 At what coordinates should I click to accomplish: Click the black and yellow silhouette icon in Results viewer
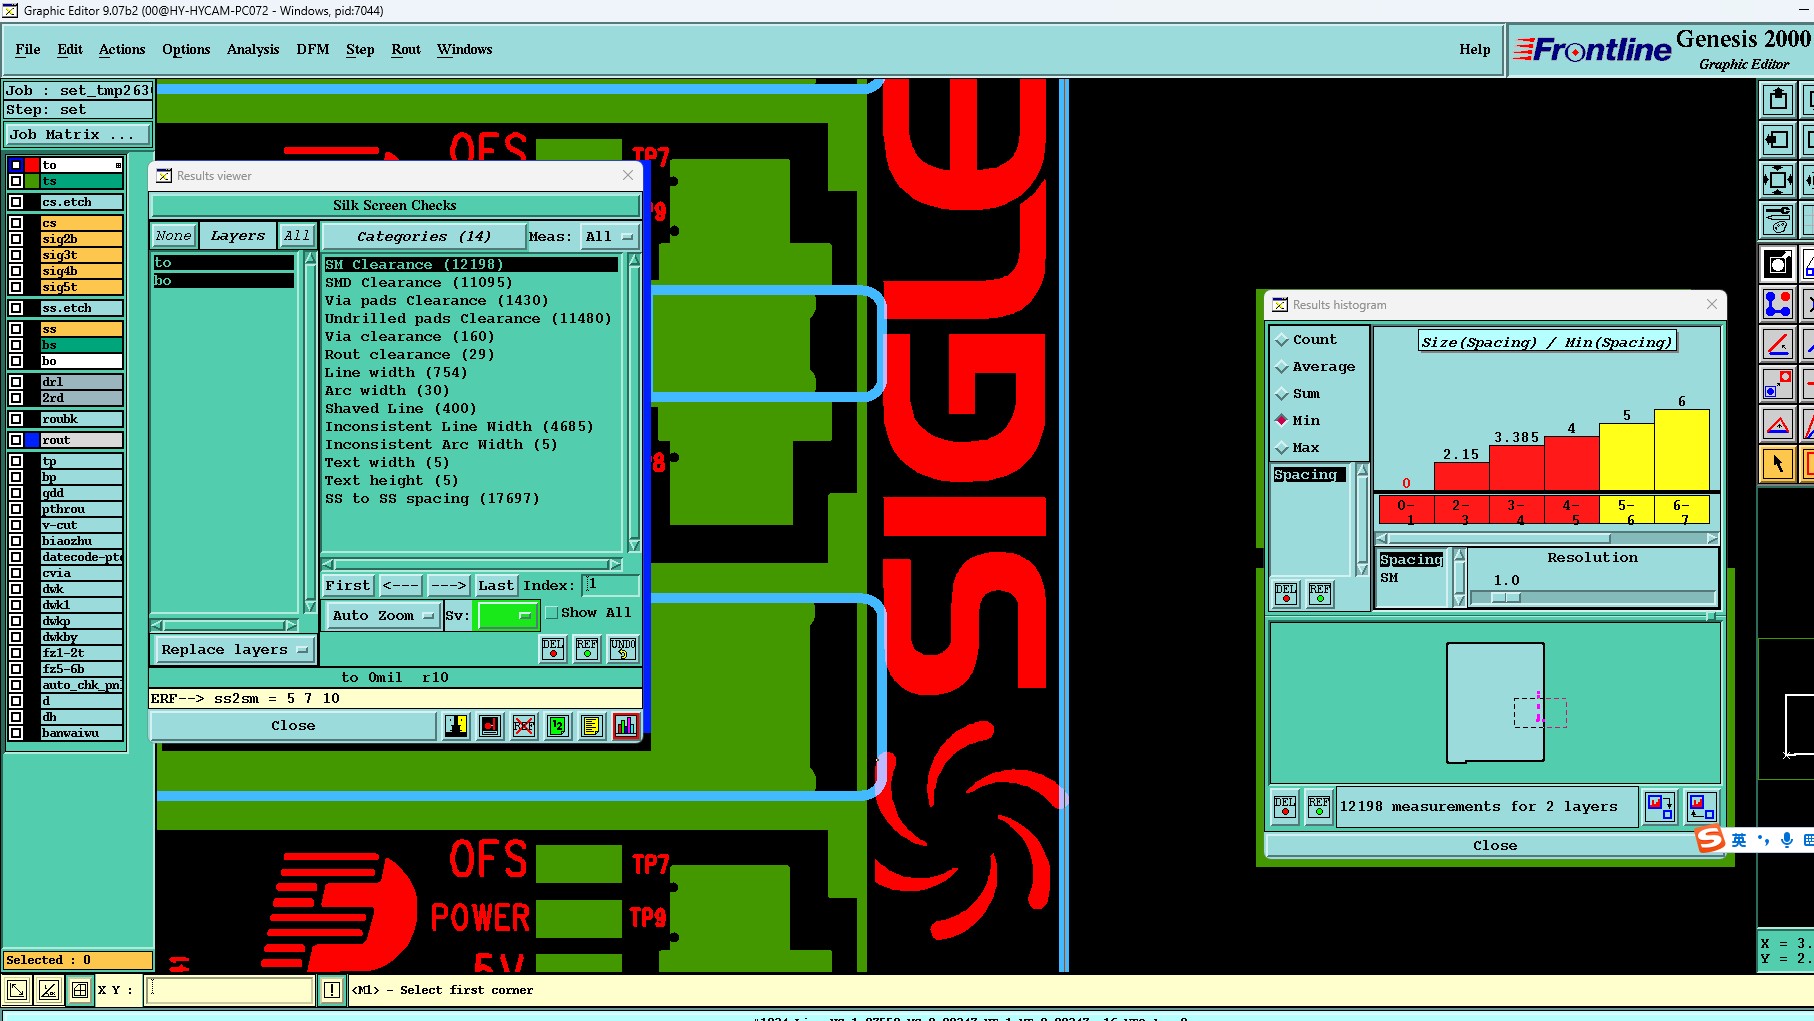456,726
